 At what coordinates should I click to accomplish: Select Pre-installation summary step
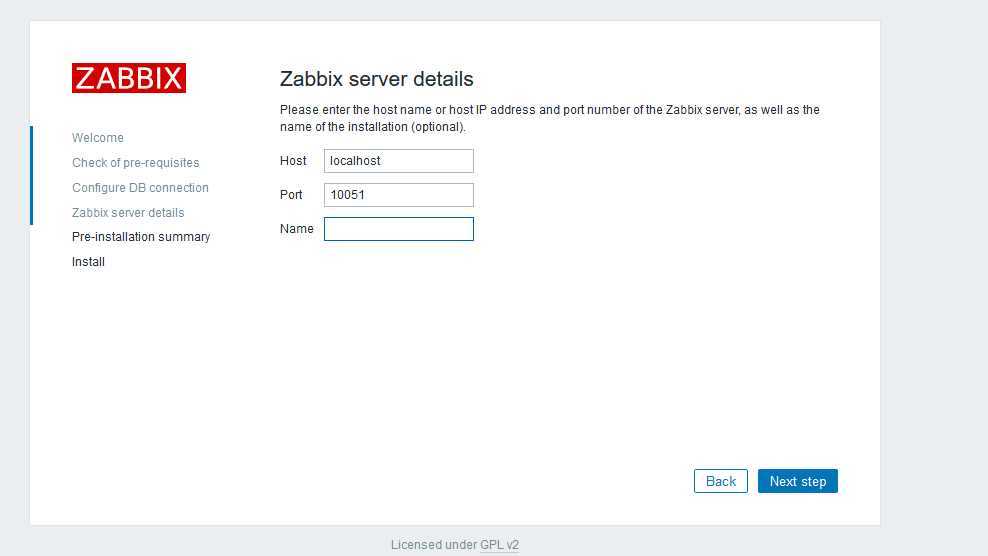[x=141, y=237]
